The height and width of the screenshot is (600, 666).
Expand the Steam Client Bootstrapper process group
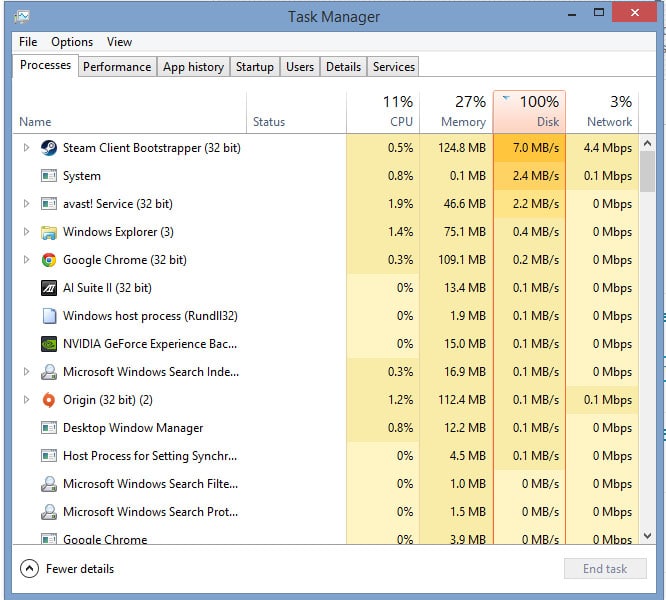26,148
